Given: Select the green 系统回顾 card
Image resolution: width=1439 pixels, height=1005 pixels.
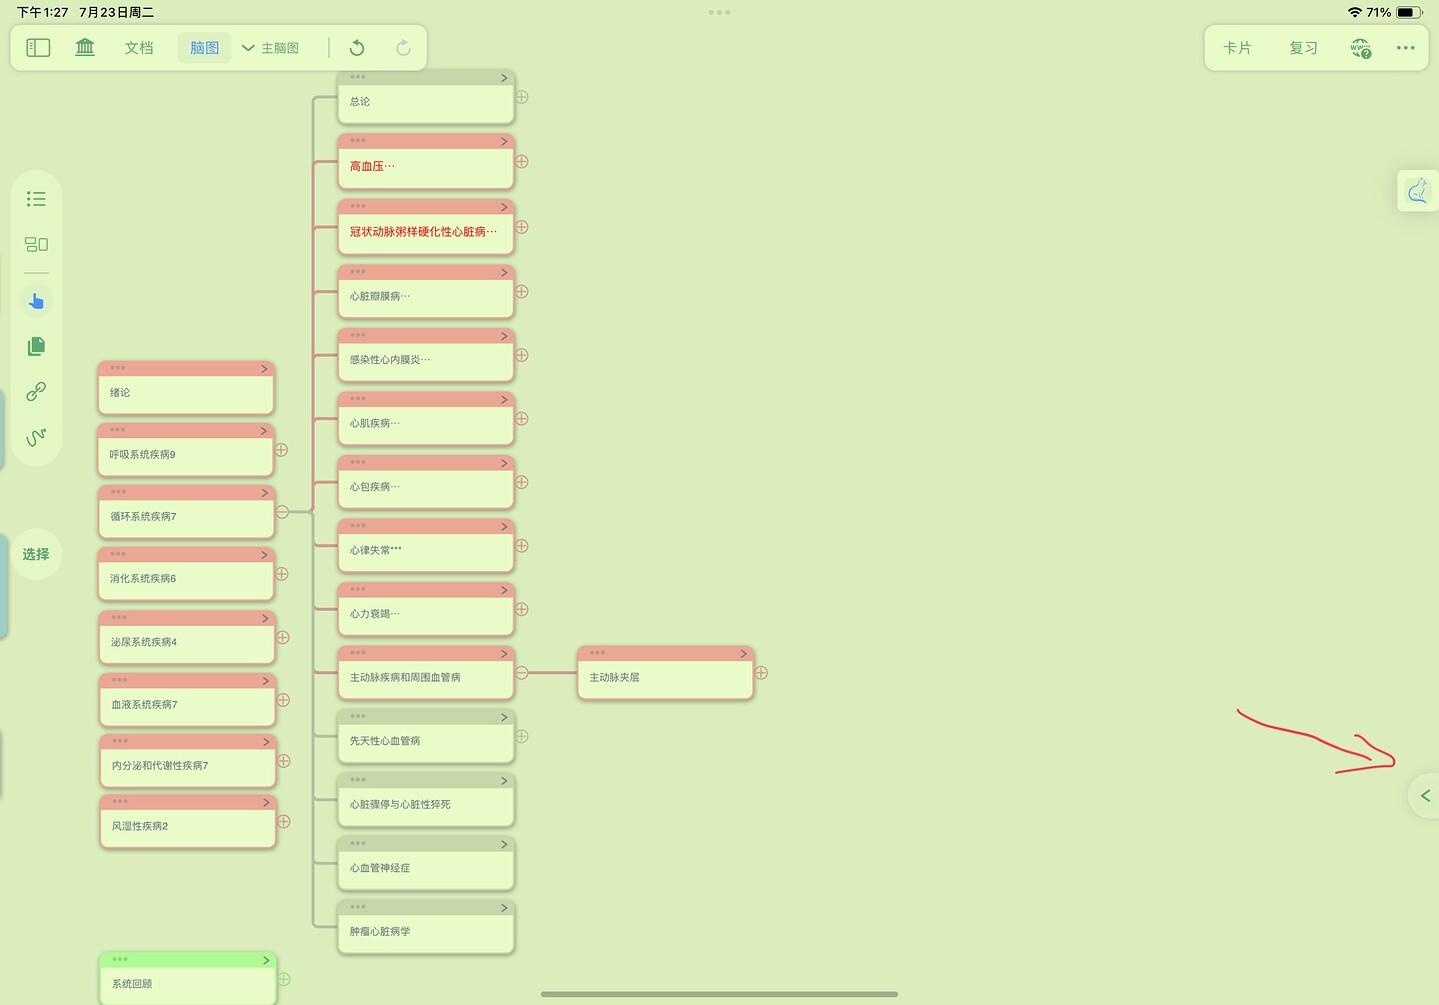Looking at the screenshot, I should point(188,979).
